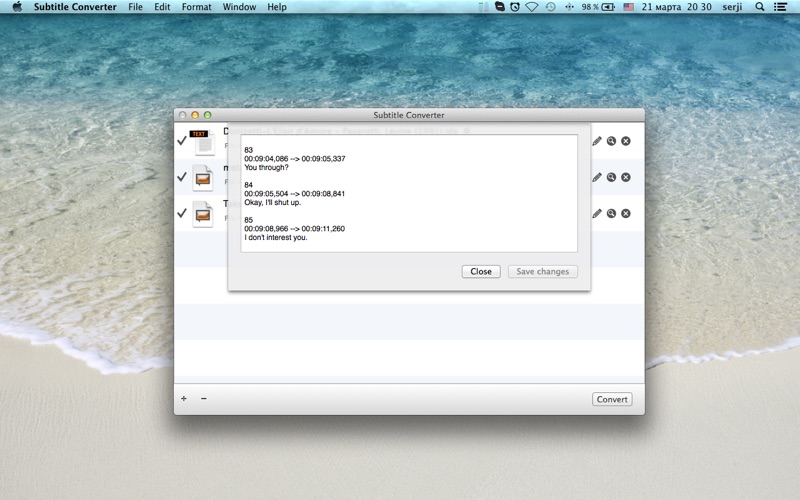
Task: Click the magnifier preview icon in first row
Action: (611, 141)
